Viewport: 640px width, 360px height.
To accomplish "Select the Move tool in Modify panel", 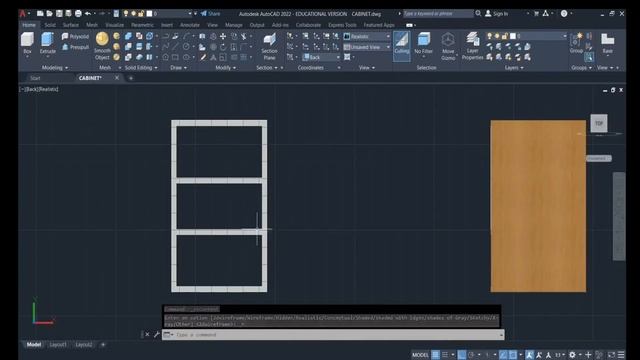I will [223, 36].
